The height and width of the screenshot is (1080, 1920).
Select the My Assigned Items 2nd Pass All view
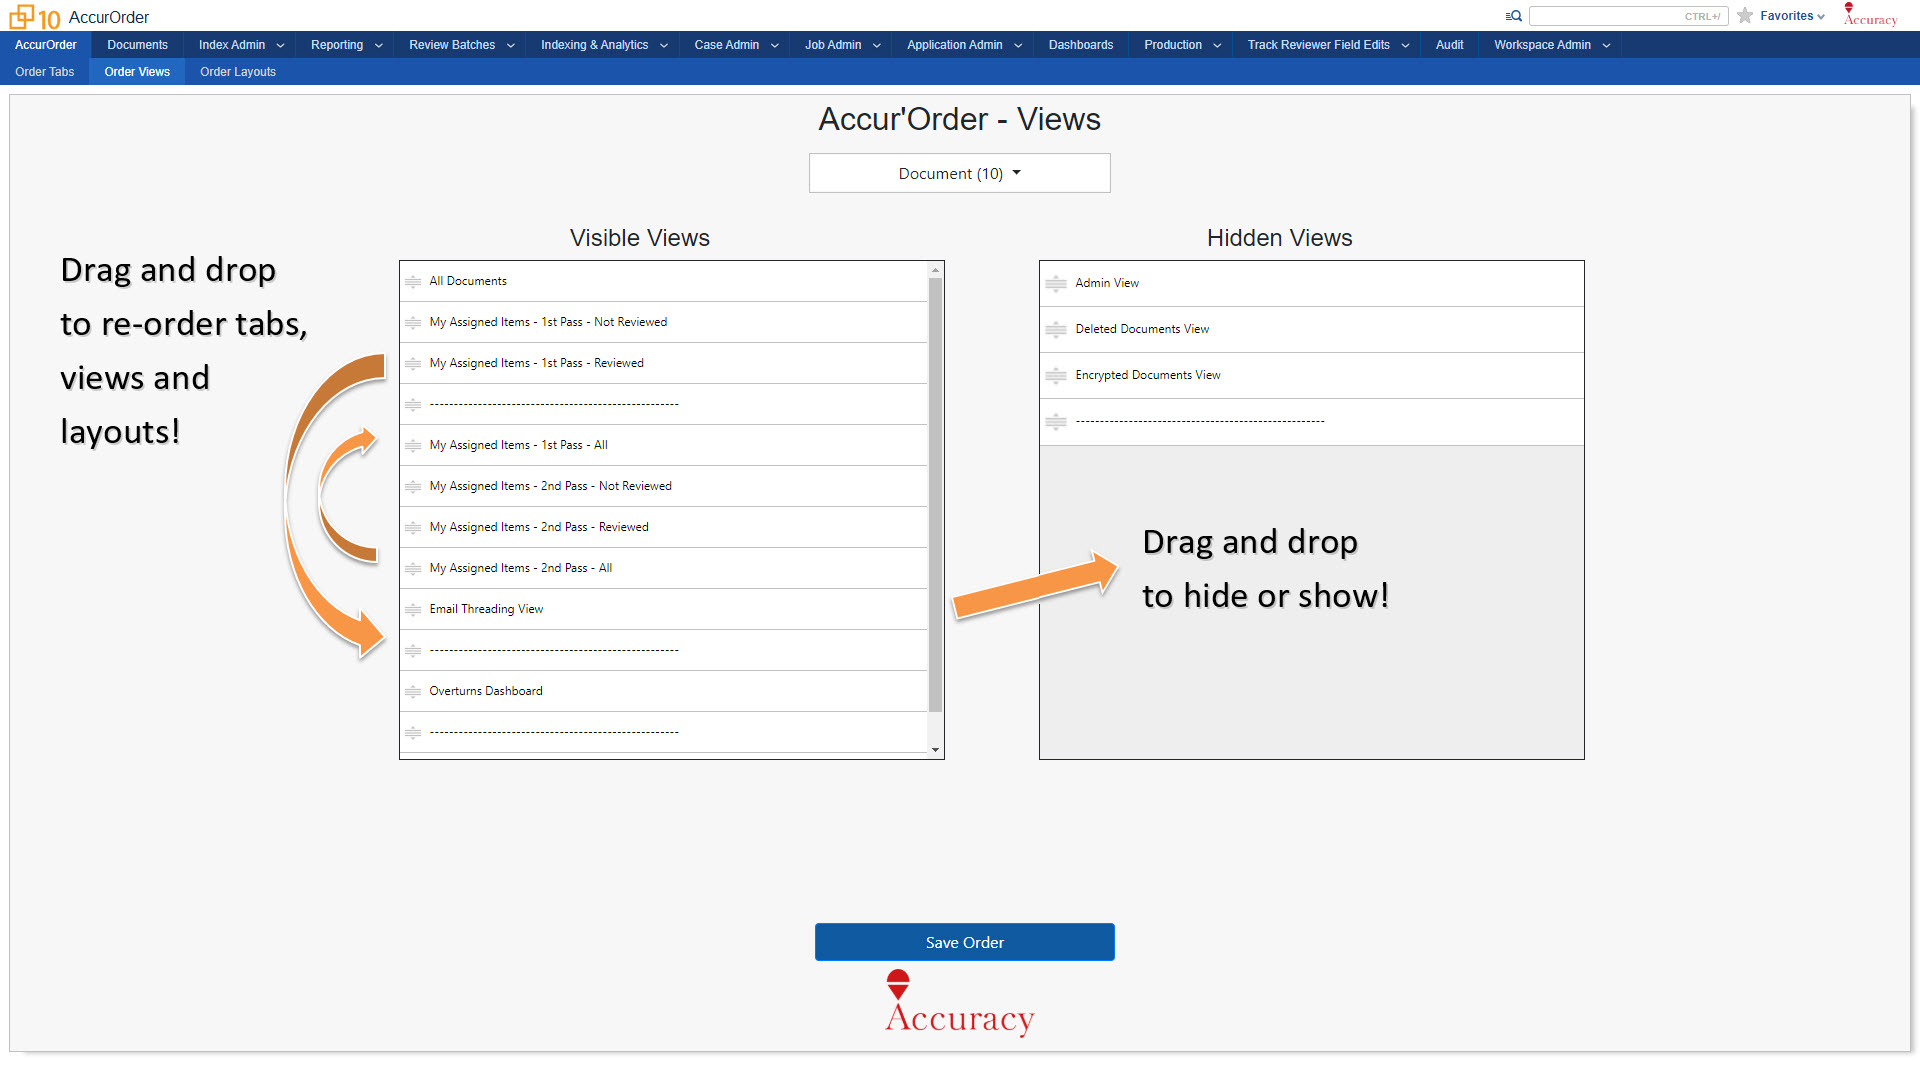[x=520, y=567]
